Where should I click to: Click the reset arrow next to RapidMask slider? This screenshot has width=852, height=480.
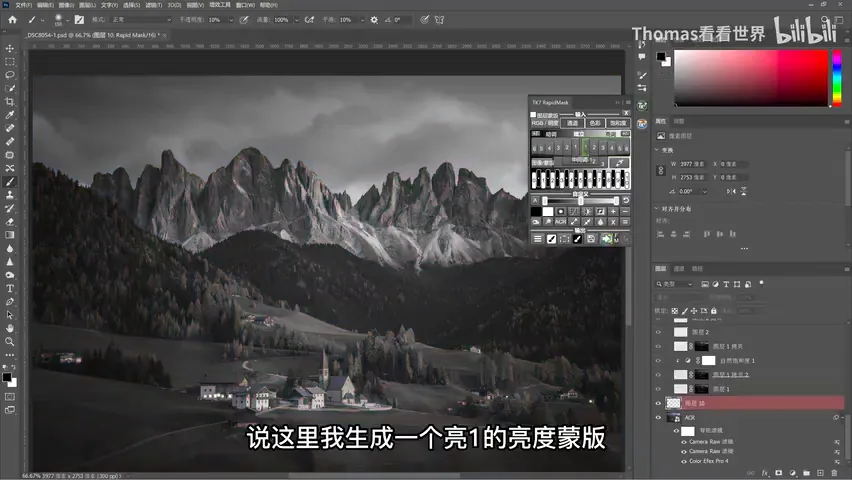click(625, 201)
